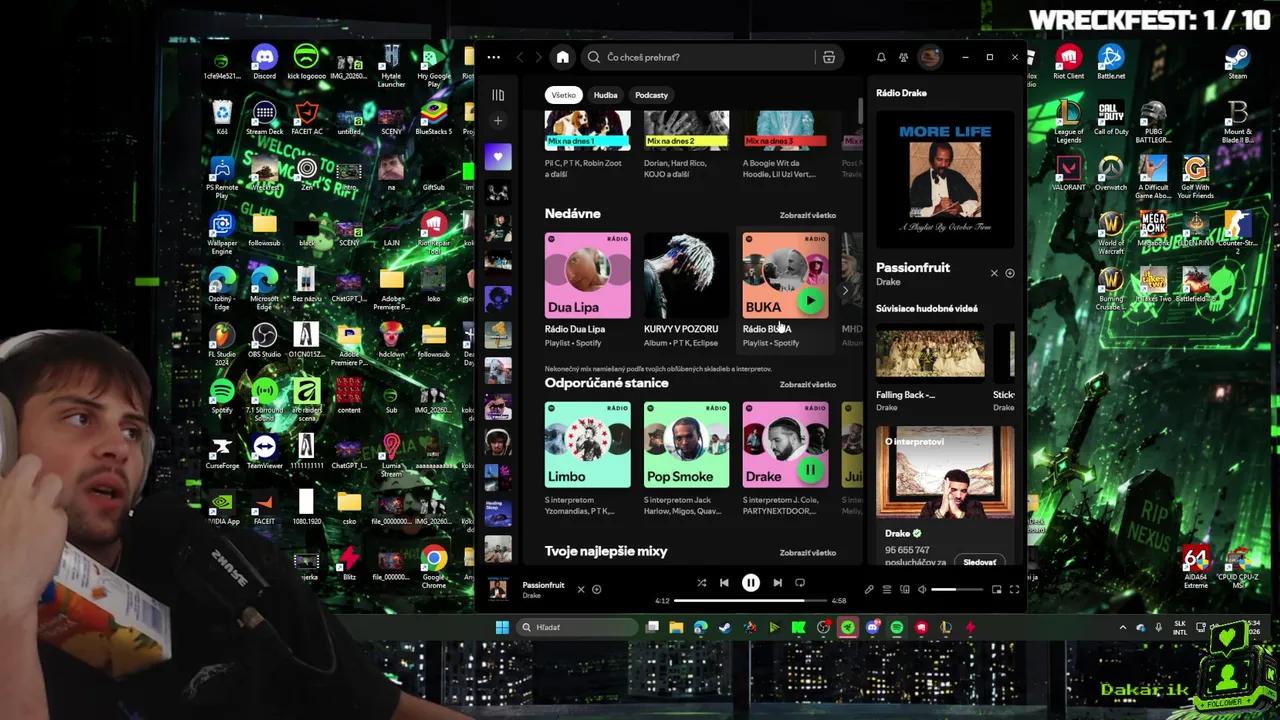This screenshot has width=1280, height=720.
Task: Focus the Spotify search field
Action: pos(712,57)
